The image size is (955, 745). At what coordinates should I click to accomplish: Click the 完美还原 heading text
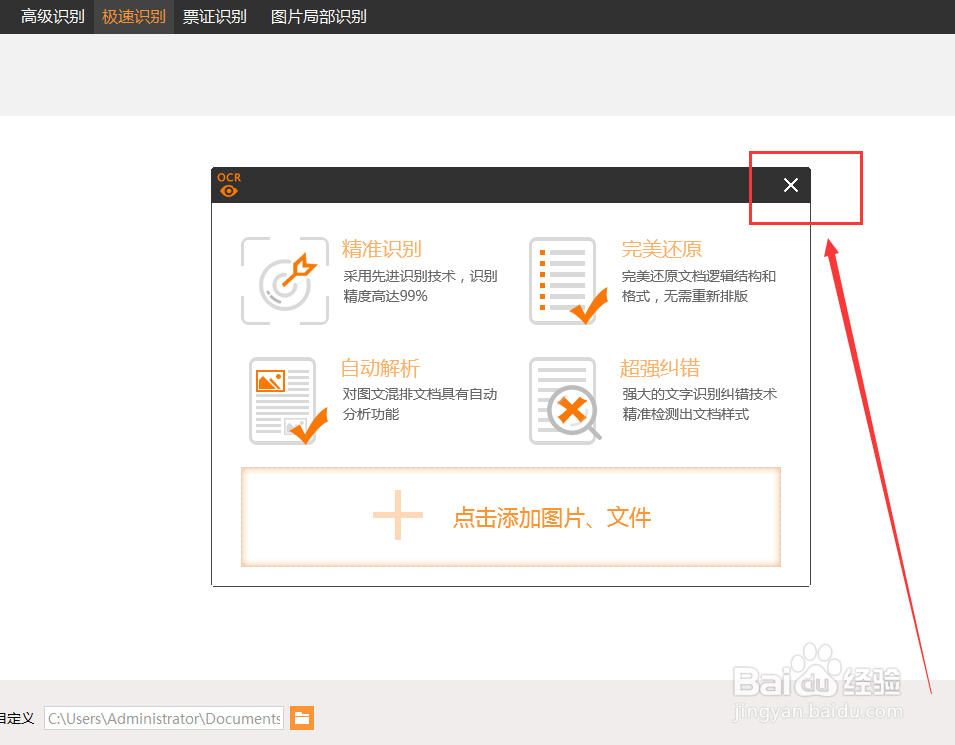[661, 249]
